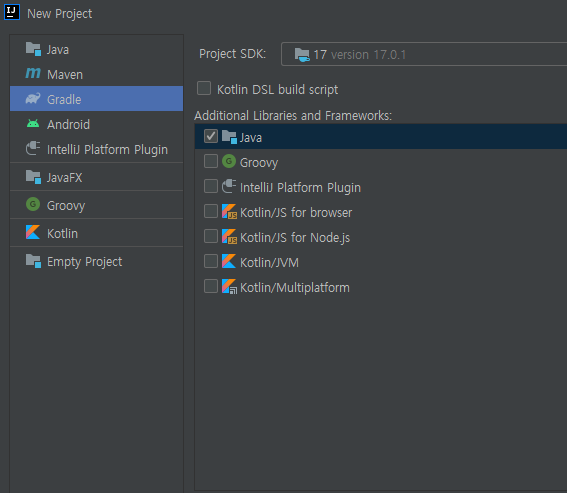
Task: Click the Groovy icon in frameworks list
Action: (229, 161)
